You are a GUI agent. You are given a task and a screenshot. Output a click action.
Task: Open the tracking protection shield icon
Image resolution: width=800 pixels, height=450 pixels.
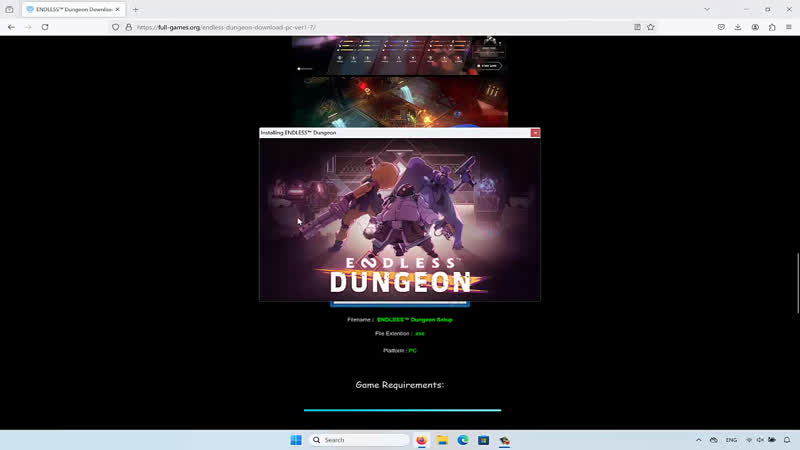116,27
